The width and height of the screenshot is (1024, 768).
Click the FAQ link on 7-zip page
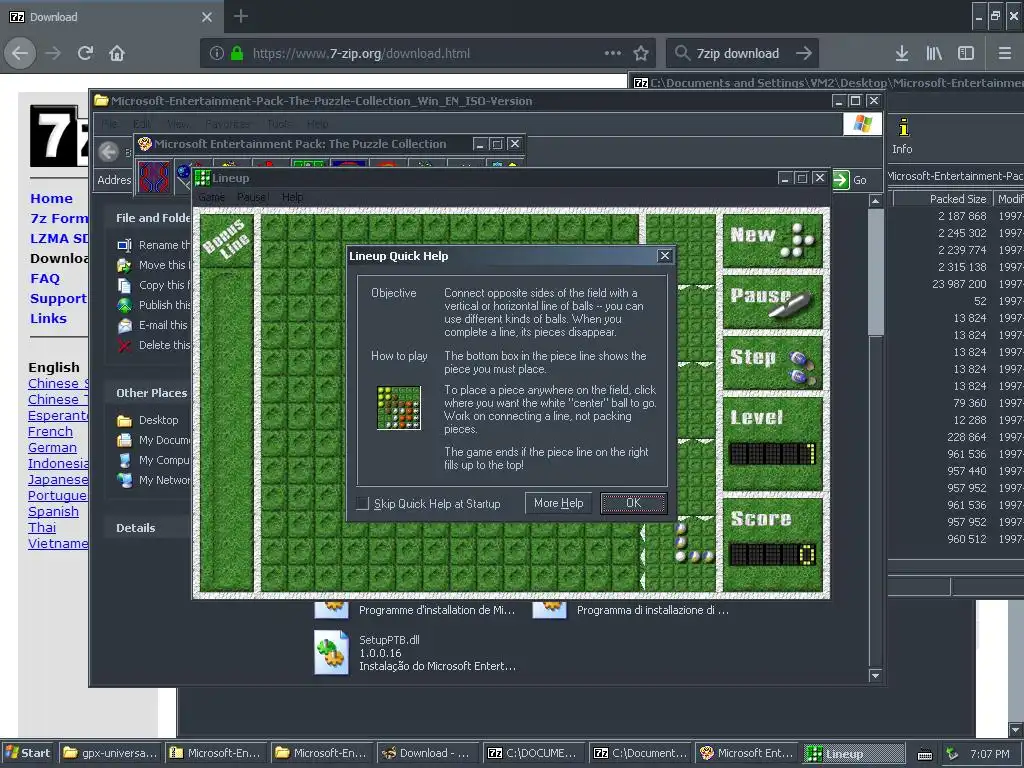[45, 279]
